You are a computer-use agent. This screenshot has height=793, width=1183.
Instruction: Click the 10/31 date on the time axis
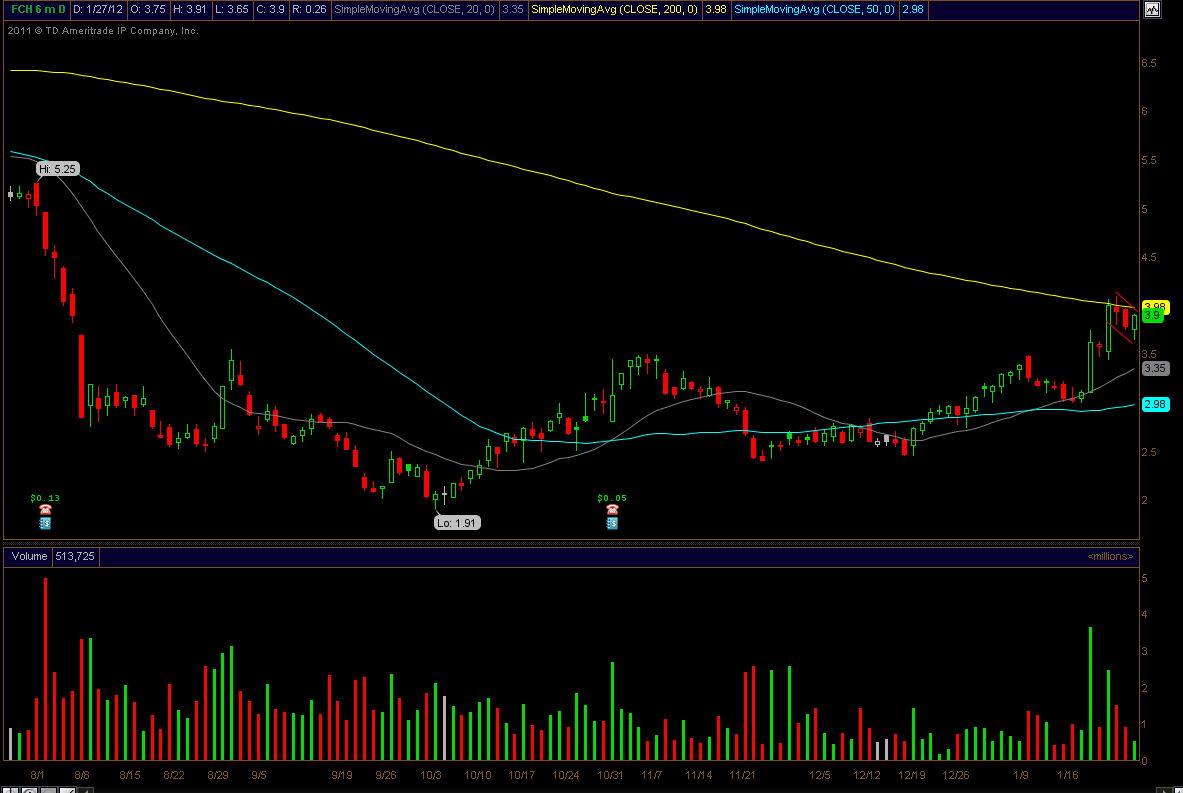point(610,775)
